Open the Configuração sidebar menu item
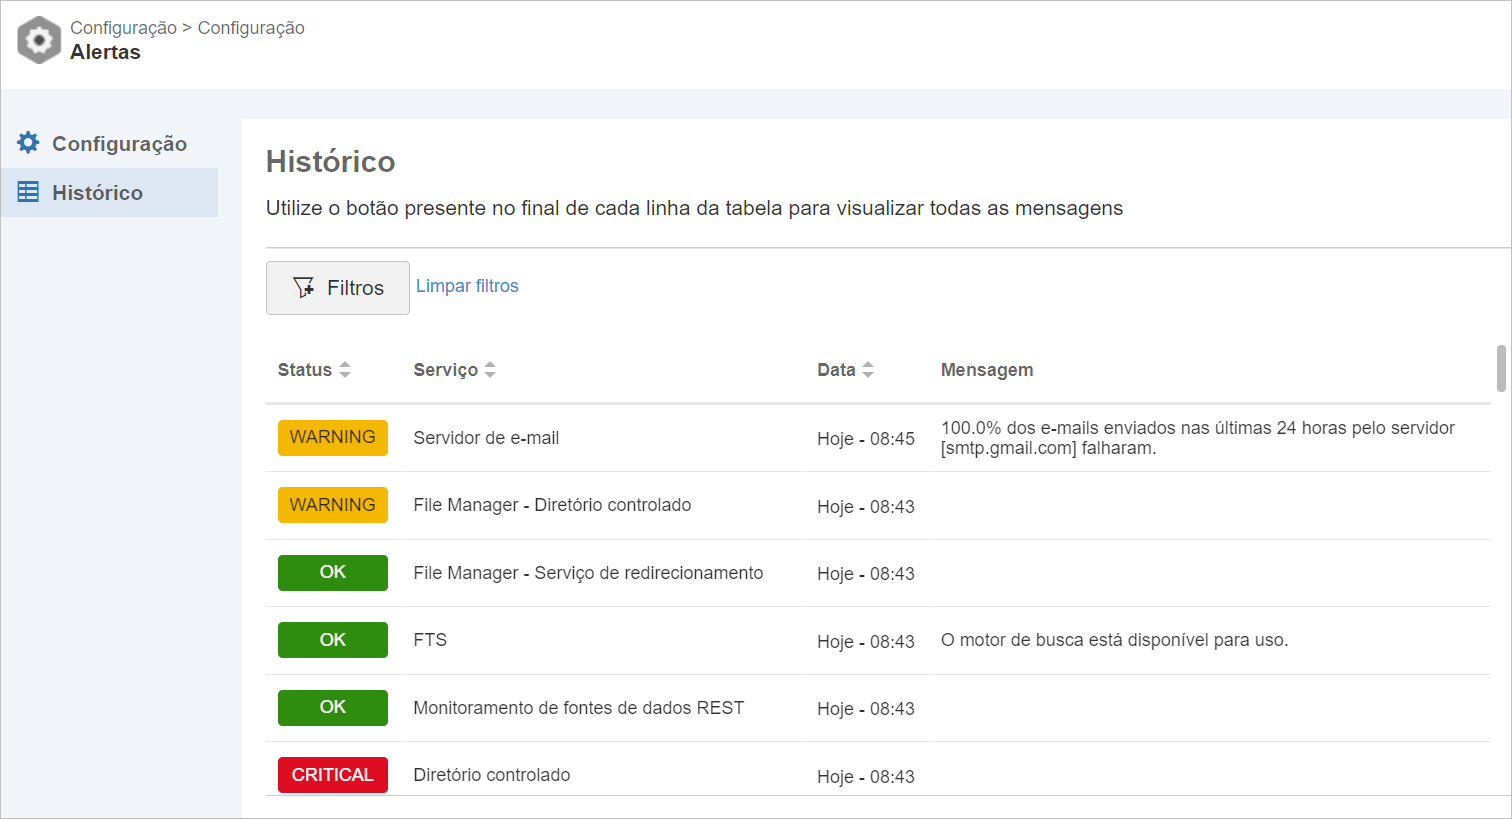Image resolution: width=1512 pixels, height=819 pixels. 109,143
